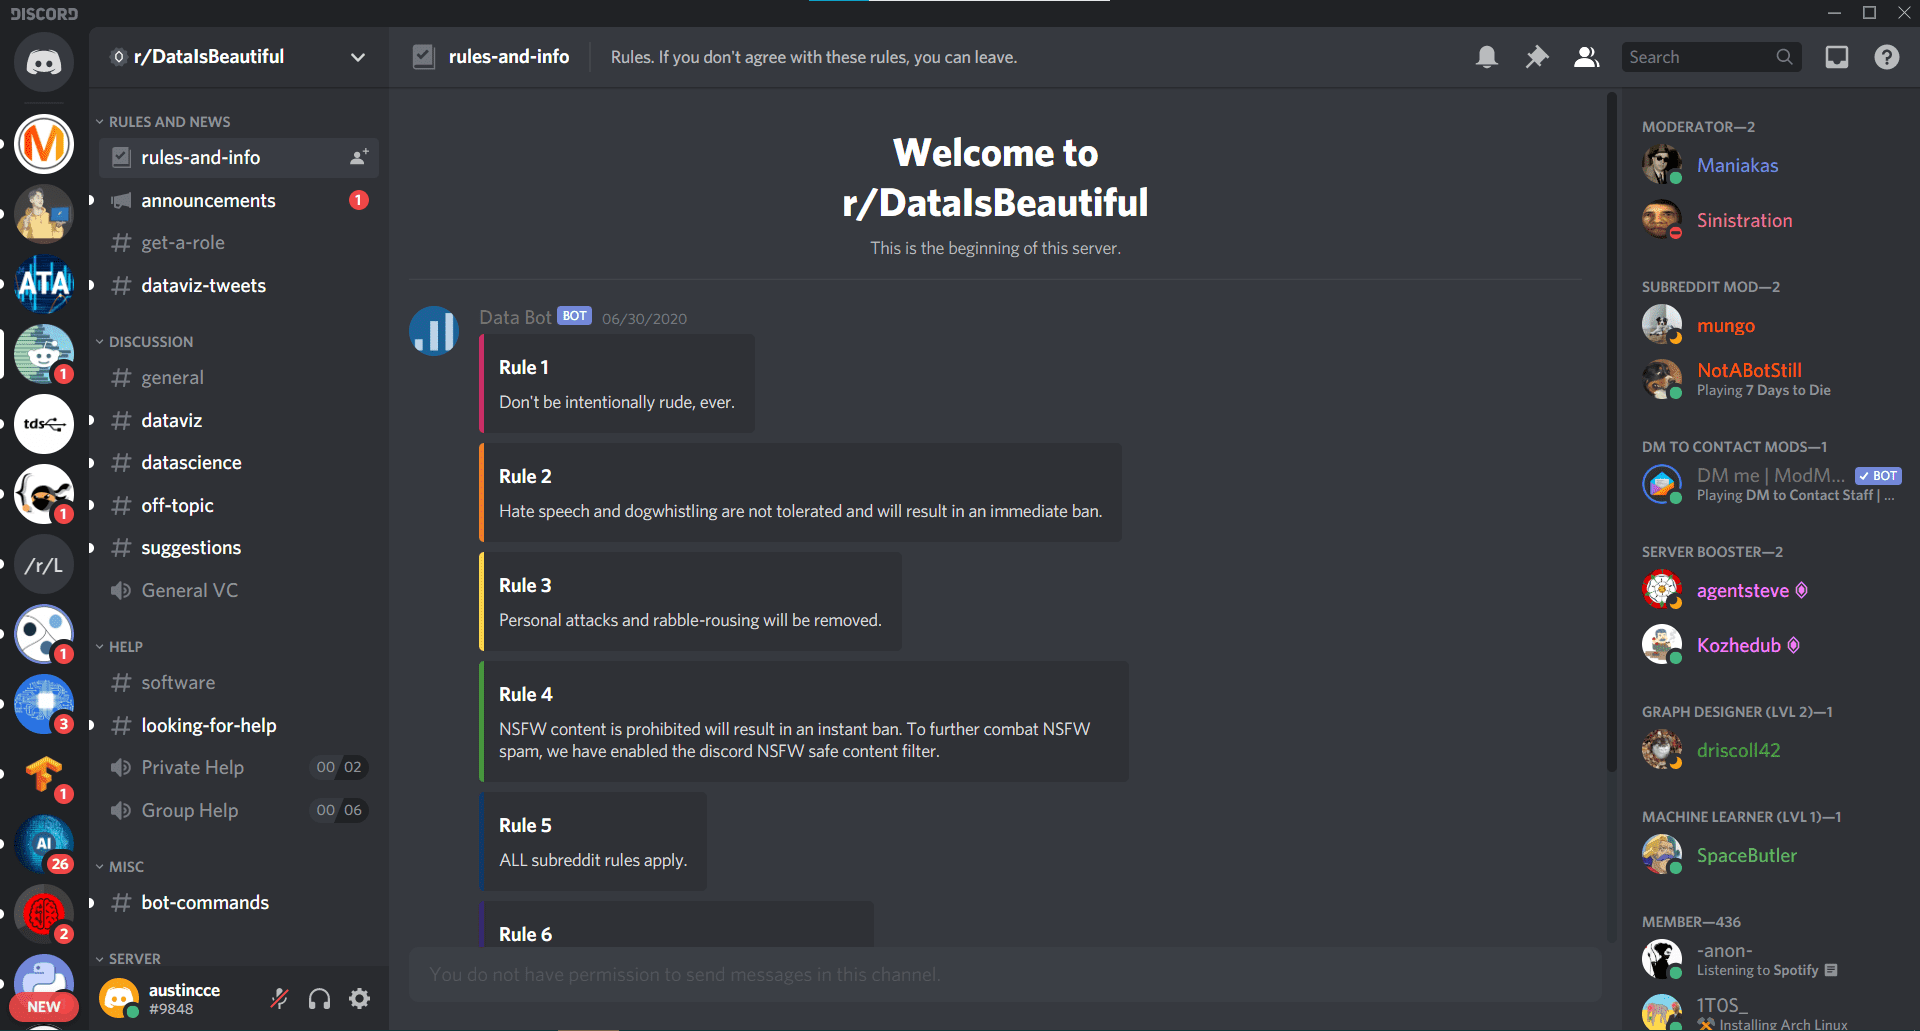
Task: Open the Python server marked NEW
Action: (44, 984)
